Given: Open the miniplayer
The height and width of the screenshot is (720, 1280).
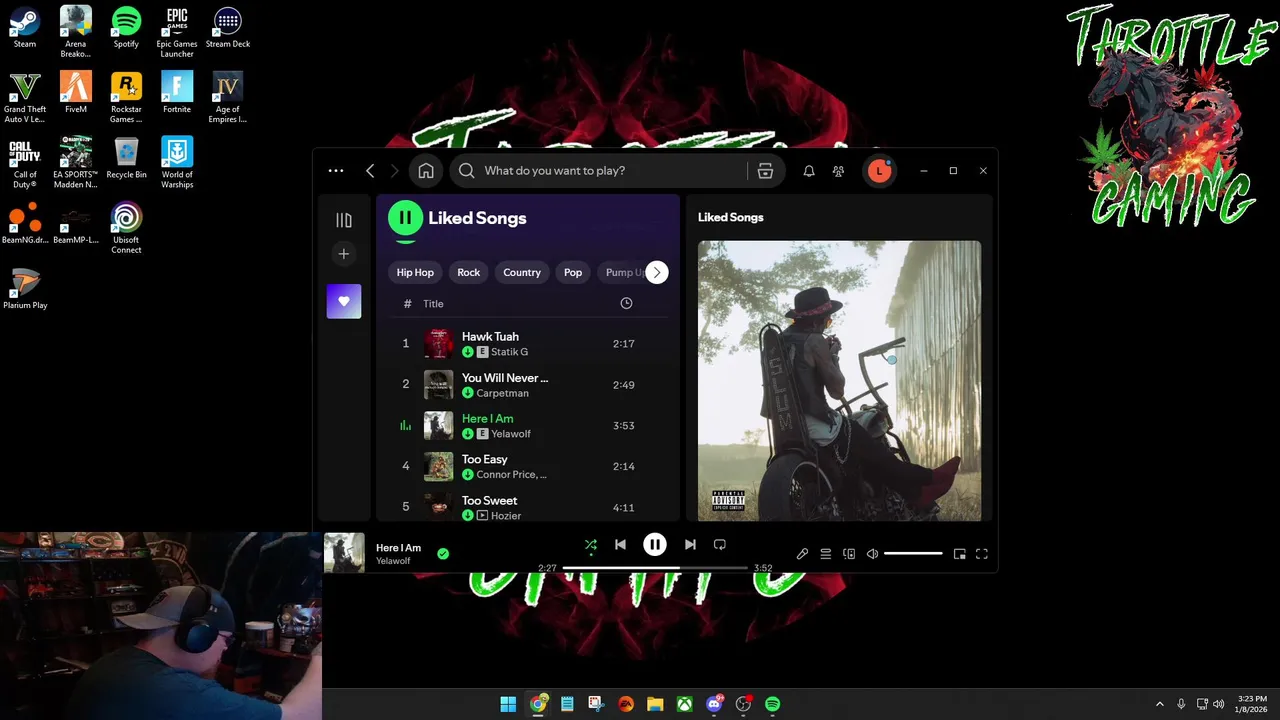Looking at the screenshot, I should coord(960,554).
